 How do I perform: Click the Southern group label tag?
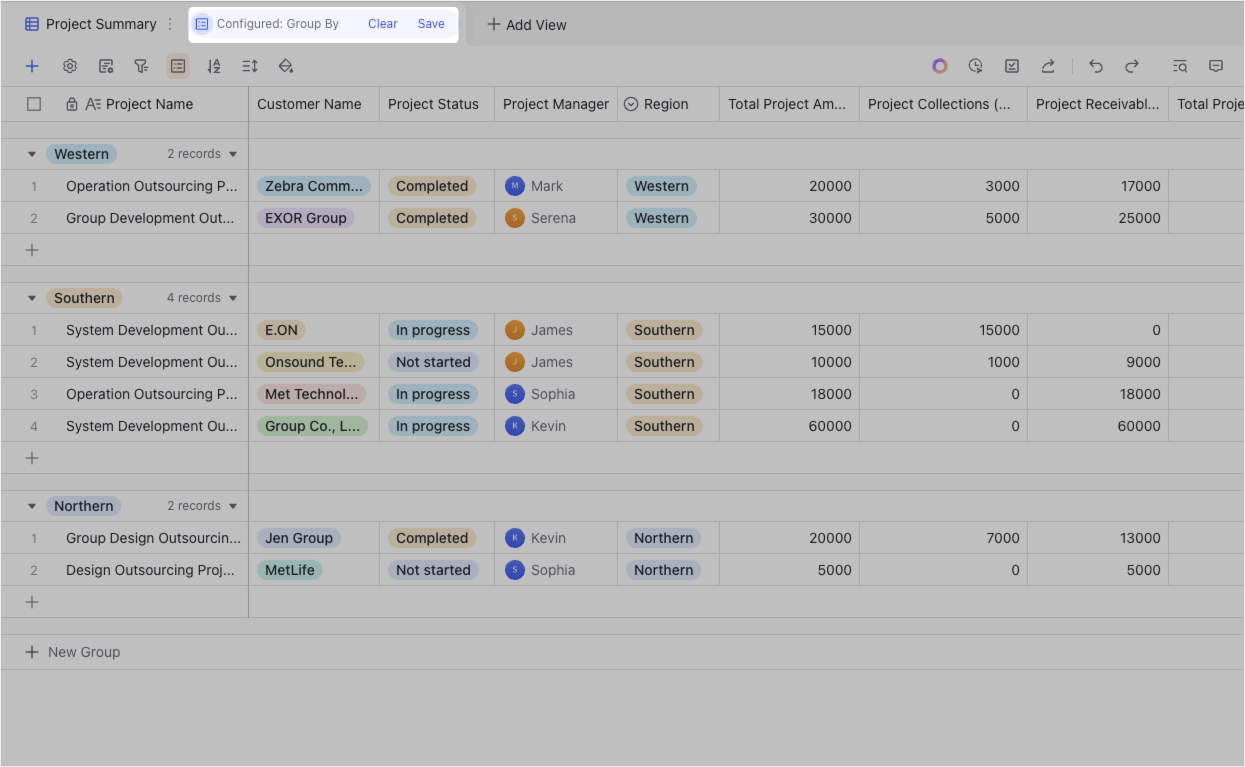tap(84, 298)
